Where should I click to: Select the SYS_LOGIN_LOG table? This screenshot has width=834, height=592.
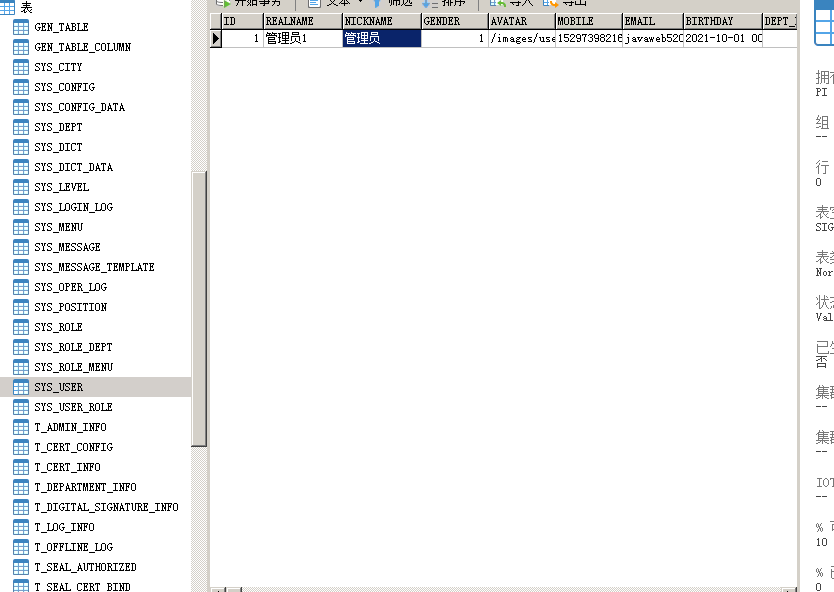coord(72,207)
